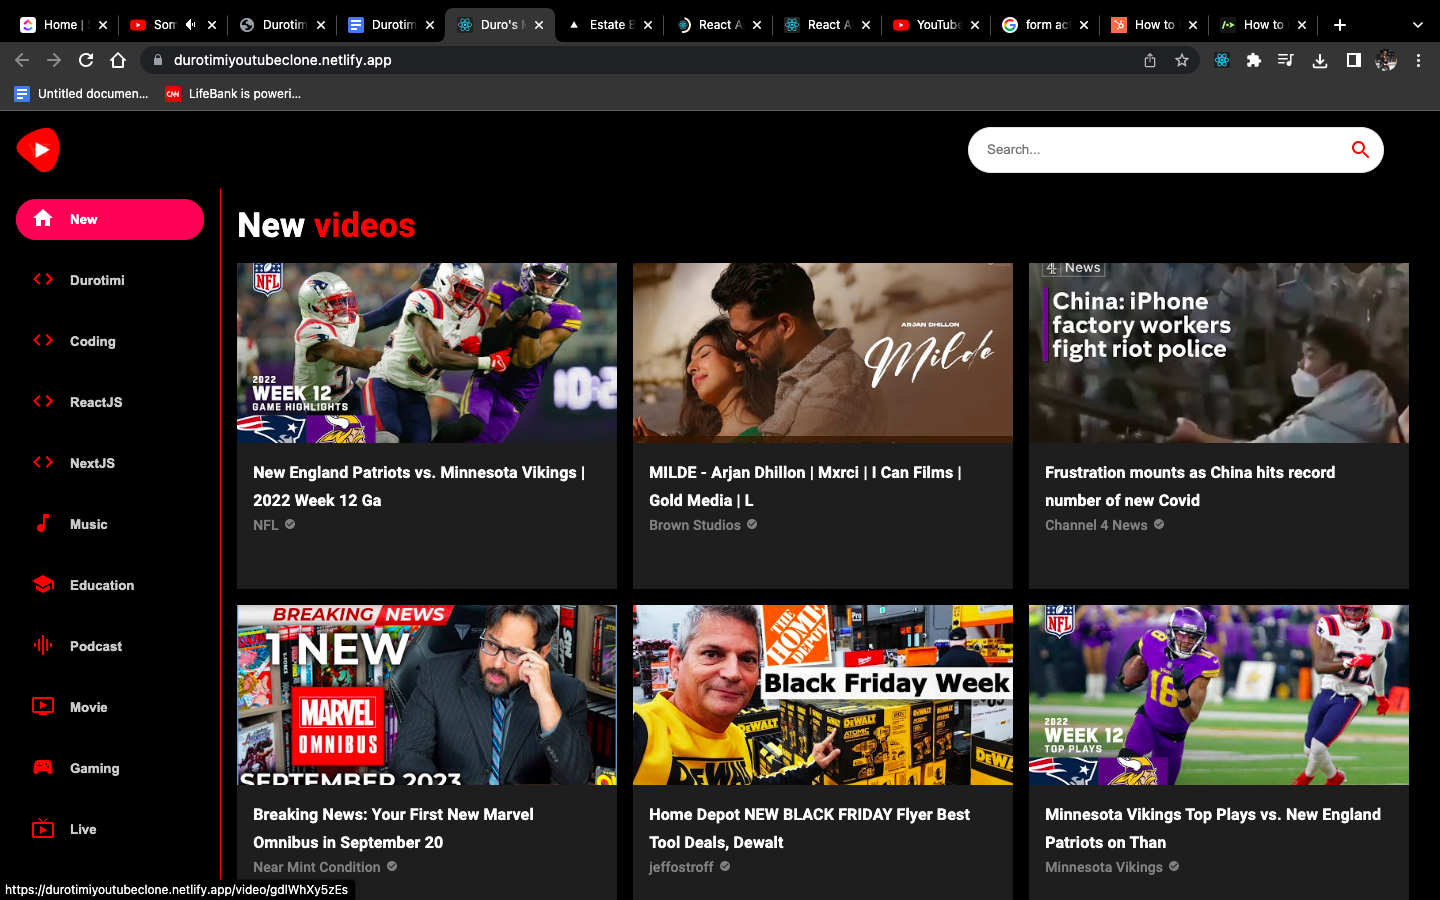Open the 'LifeBank is poweri...' bookmark
The image size is (1440, 900).
pyautogui.click(x=233, y=94)
